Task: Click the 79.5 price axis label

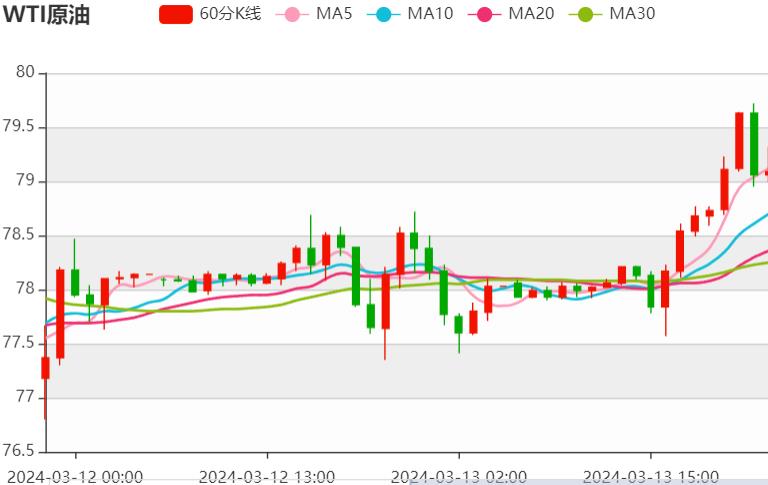Action: click(x=19, y=126)
